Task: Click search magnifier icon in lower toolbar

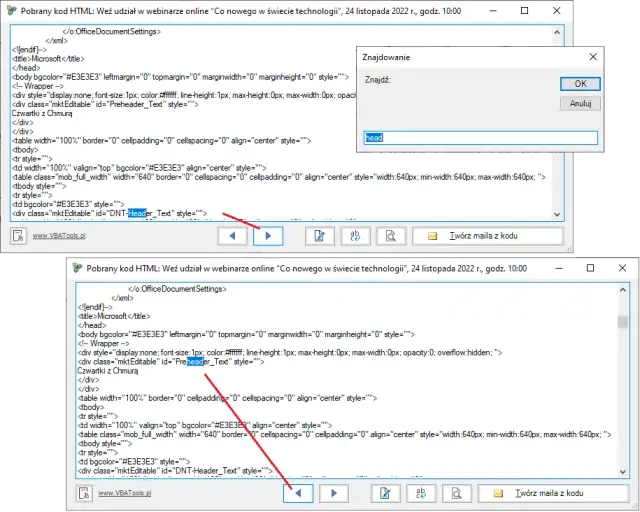Action: pos(455,493)
